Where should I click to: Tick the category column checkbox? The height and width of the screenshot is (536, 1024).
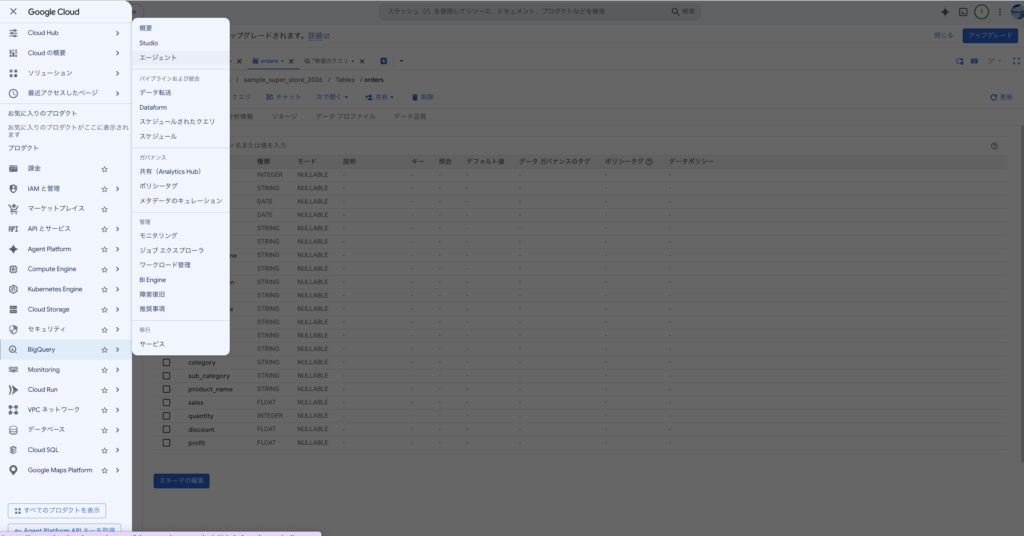click(x=167, y=362)
